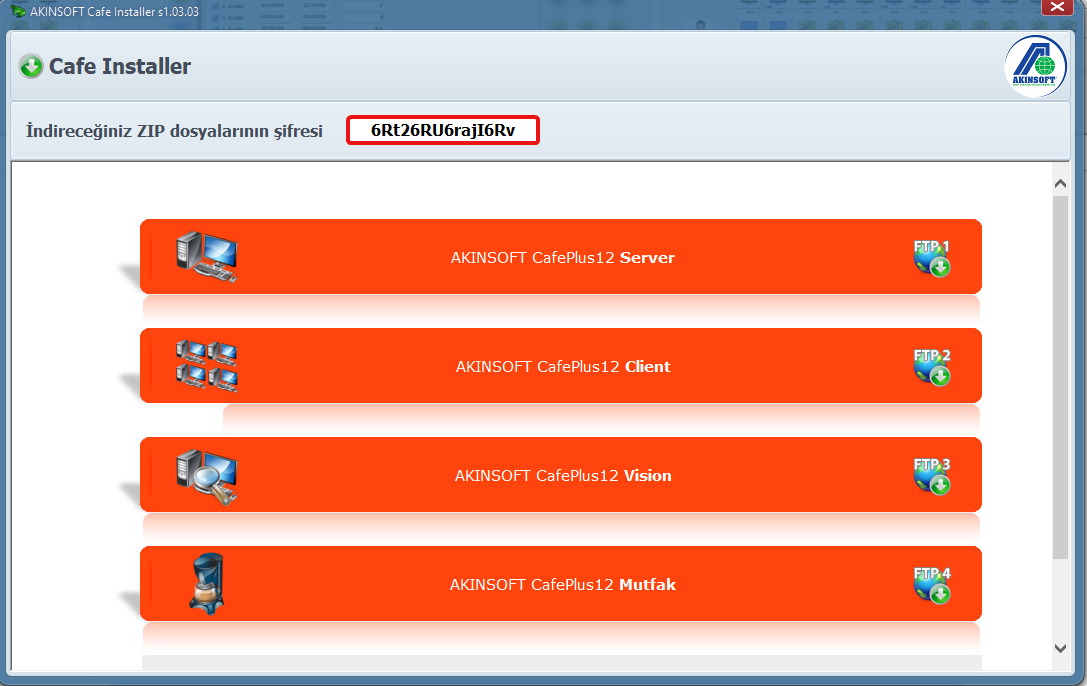The height and width of the screenshot is (686, 1087).
Task: Click the scrollbar down arrow
Action: click(1060, 649)
